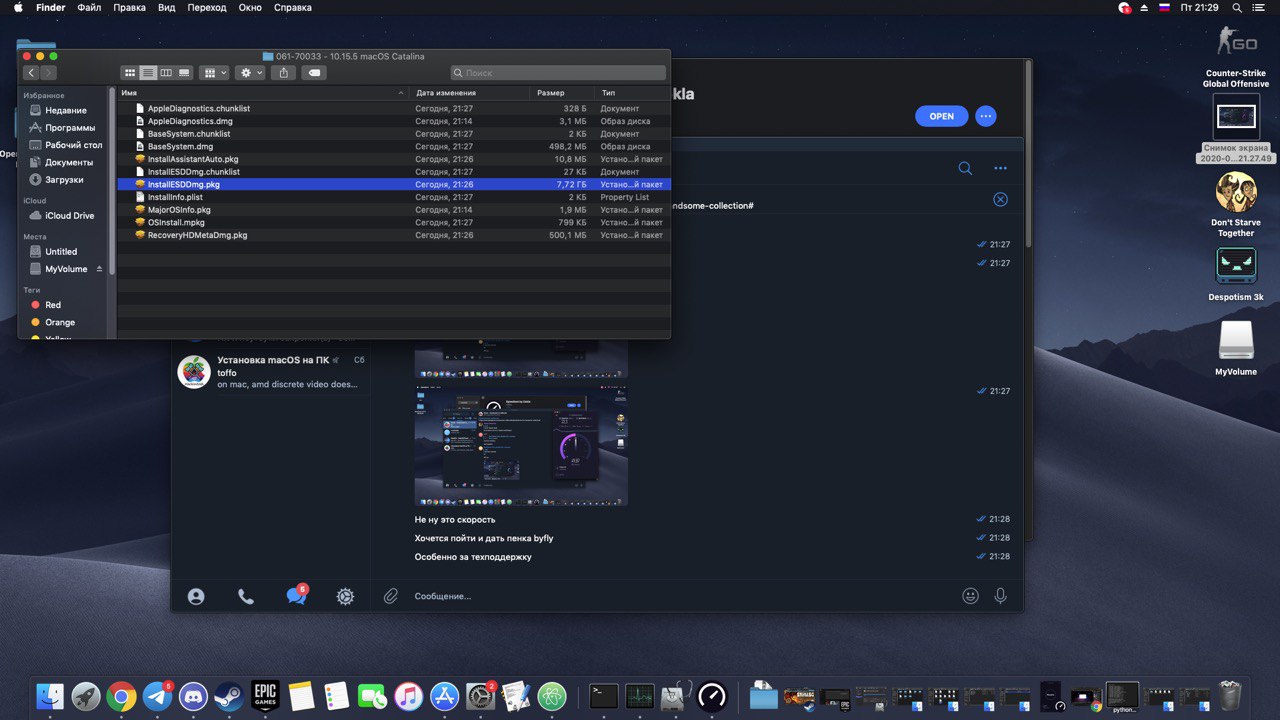This screenshot has width=1280, height=720.
Task: Record a voice message in Telegram
Action: 1000,595
